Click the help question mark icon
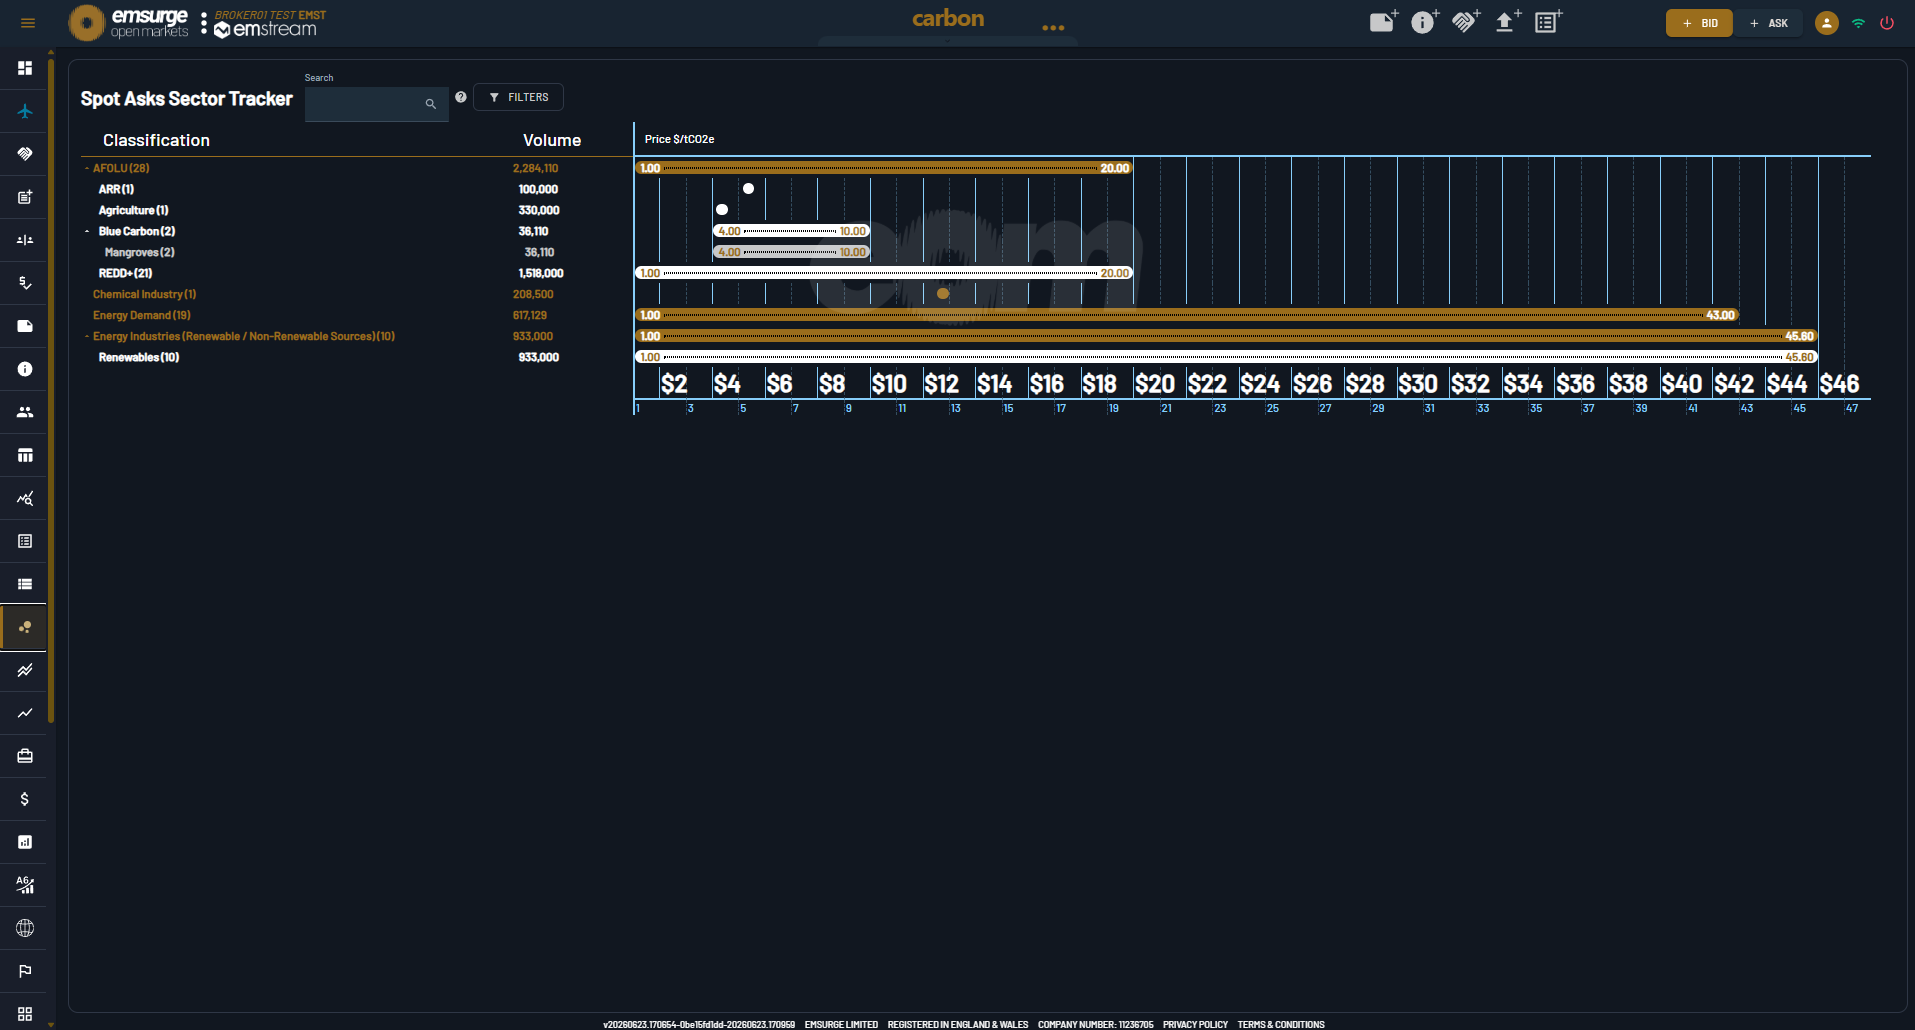This screenshot has width=1915, height=1030. (461, 97)
